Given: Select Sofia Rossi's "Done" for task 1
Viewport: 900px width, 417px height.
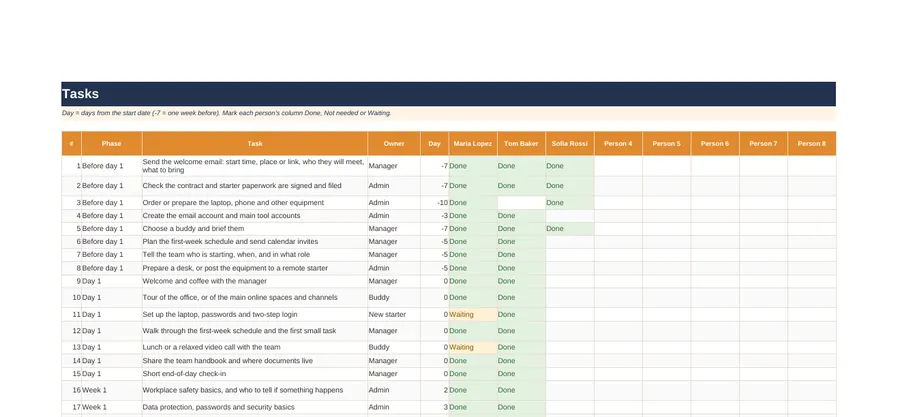Looking at the screenshot, I should tap(570, 166).
